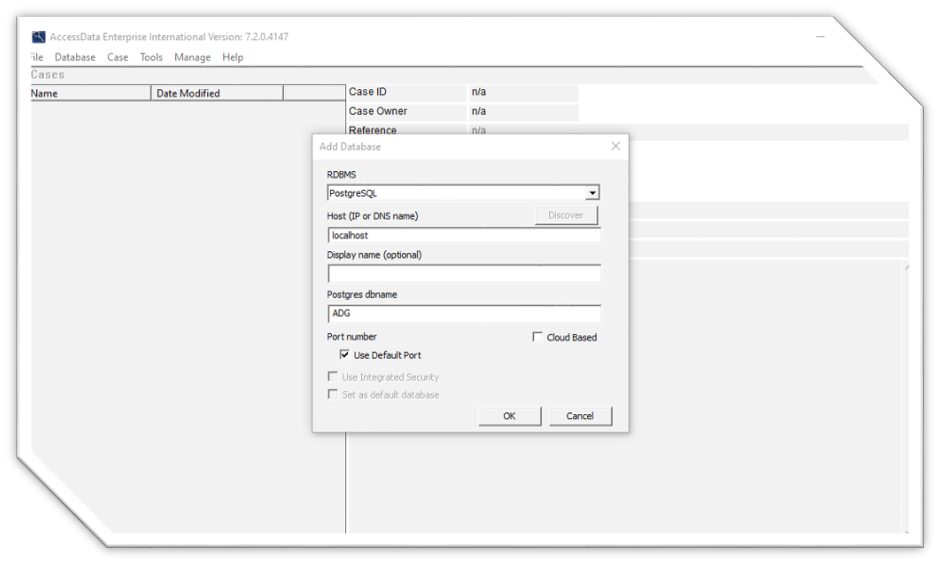Open the Tools menu
This screenshot has height=565, width=940.
pos(151,57)
